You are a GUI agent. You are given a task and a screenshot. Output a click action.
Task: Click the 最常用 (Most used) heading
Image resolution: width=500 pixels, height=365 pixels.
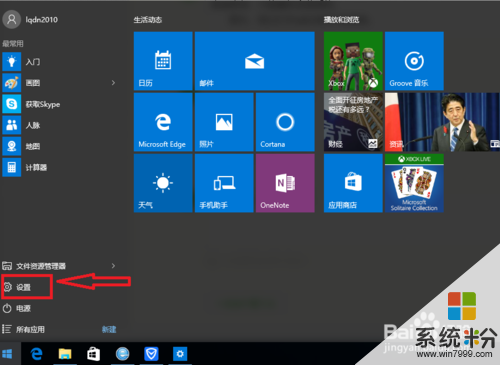click(x=13, y=44)
